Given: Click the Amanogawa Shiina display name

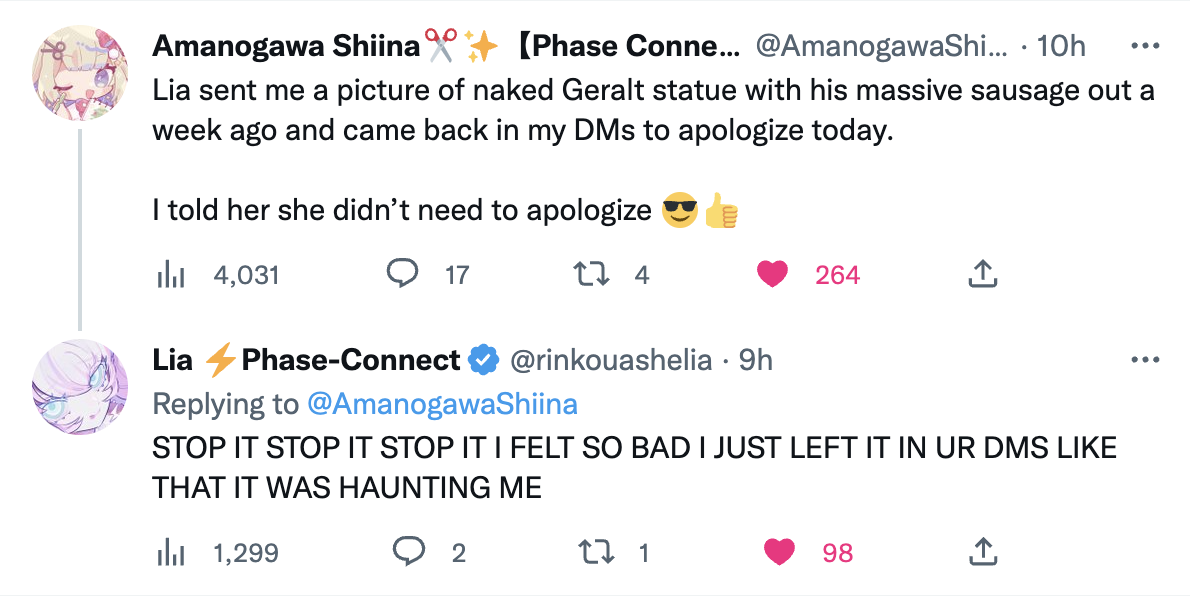Looking at the screenshot, I should [x=285, y=46].
